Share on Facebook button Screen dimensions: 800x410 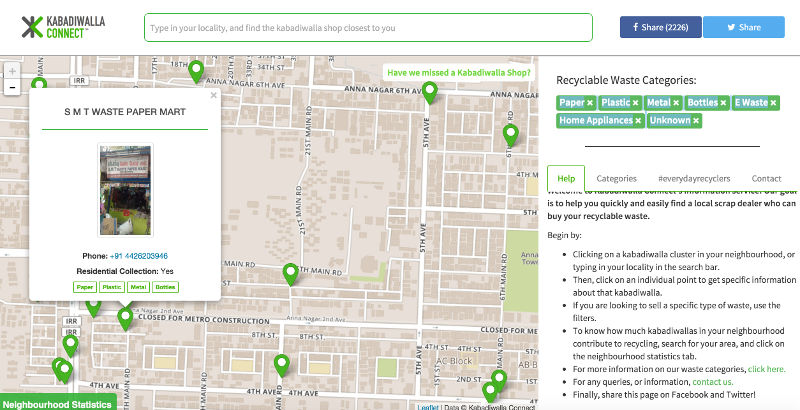point(661,27)
